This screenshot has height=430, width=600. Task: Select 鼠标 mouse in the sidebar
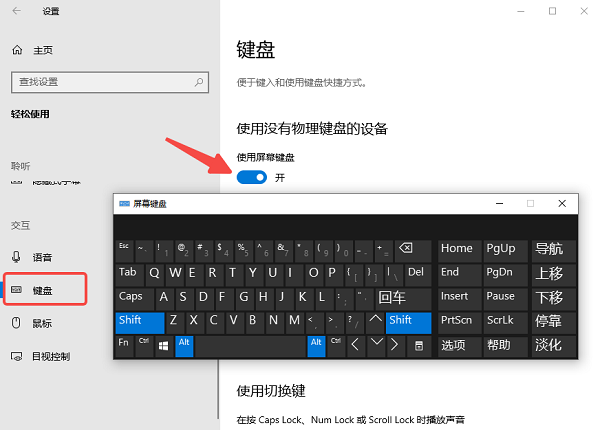42,323
